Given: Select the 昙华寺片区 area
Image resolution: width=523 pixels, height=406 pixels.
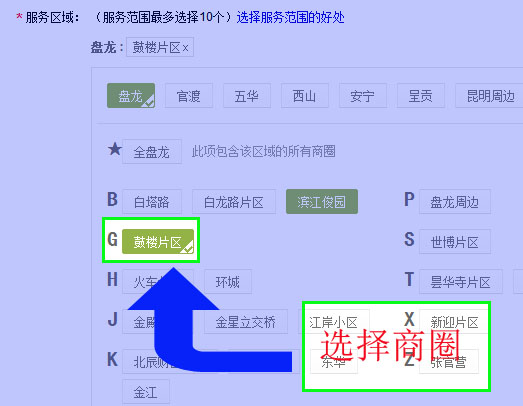Looking at the screenshot, I should tap(461, 282).
